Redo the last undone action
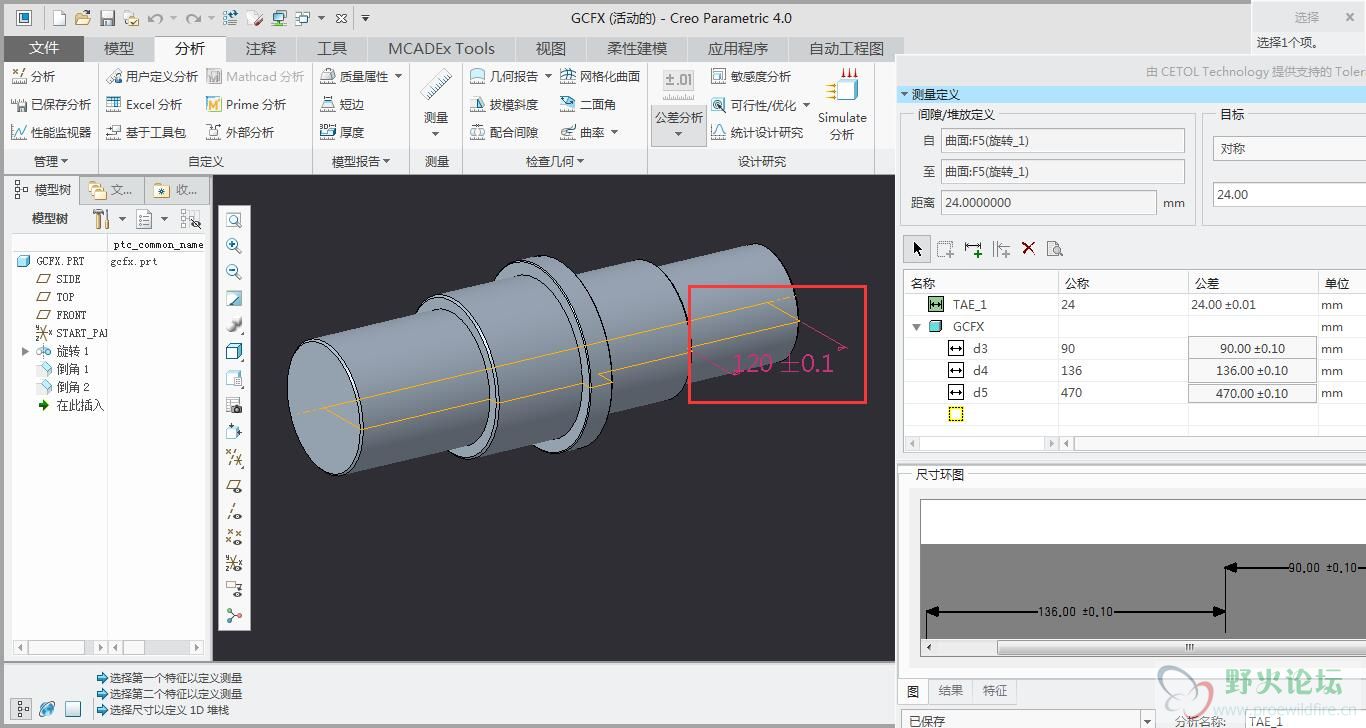Viewport: 1366px width, 728px height. coord(193,18)
